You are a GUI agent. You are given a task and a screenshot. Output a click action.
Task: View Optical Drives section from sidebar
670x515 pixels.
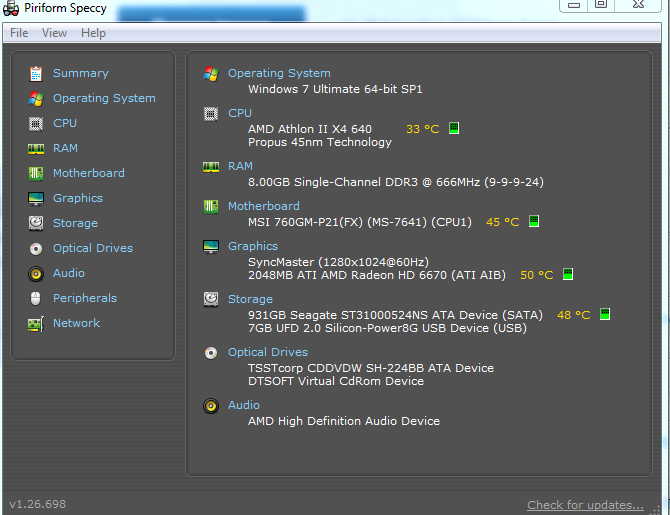coord(93,248)
